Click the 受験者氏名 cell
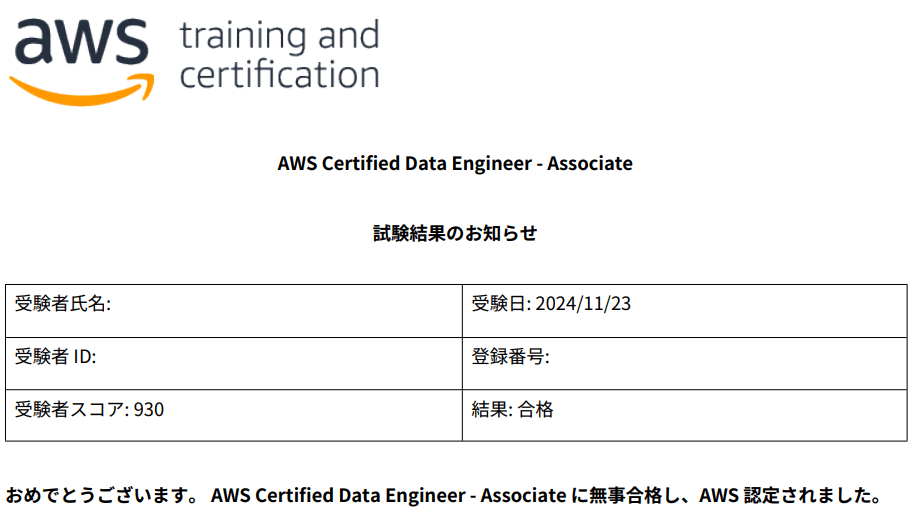Screen dimensions: 920x519 tap(234, 311)
